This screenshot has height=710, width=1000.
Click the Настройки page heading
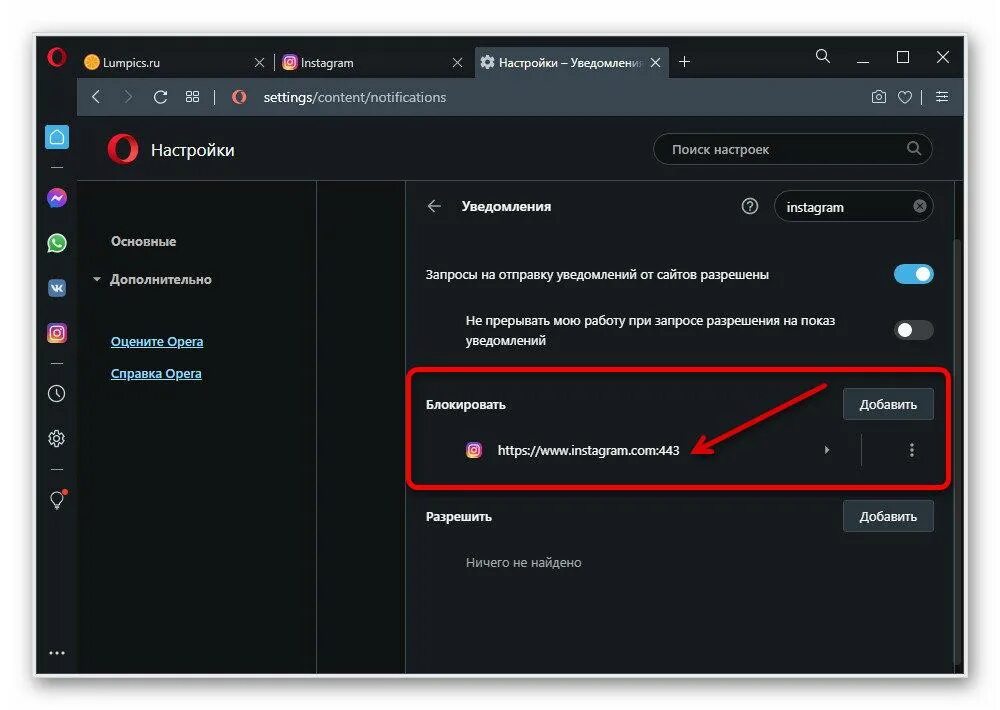point(193,150)
